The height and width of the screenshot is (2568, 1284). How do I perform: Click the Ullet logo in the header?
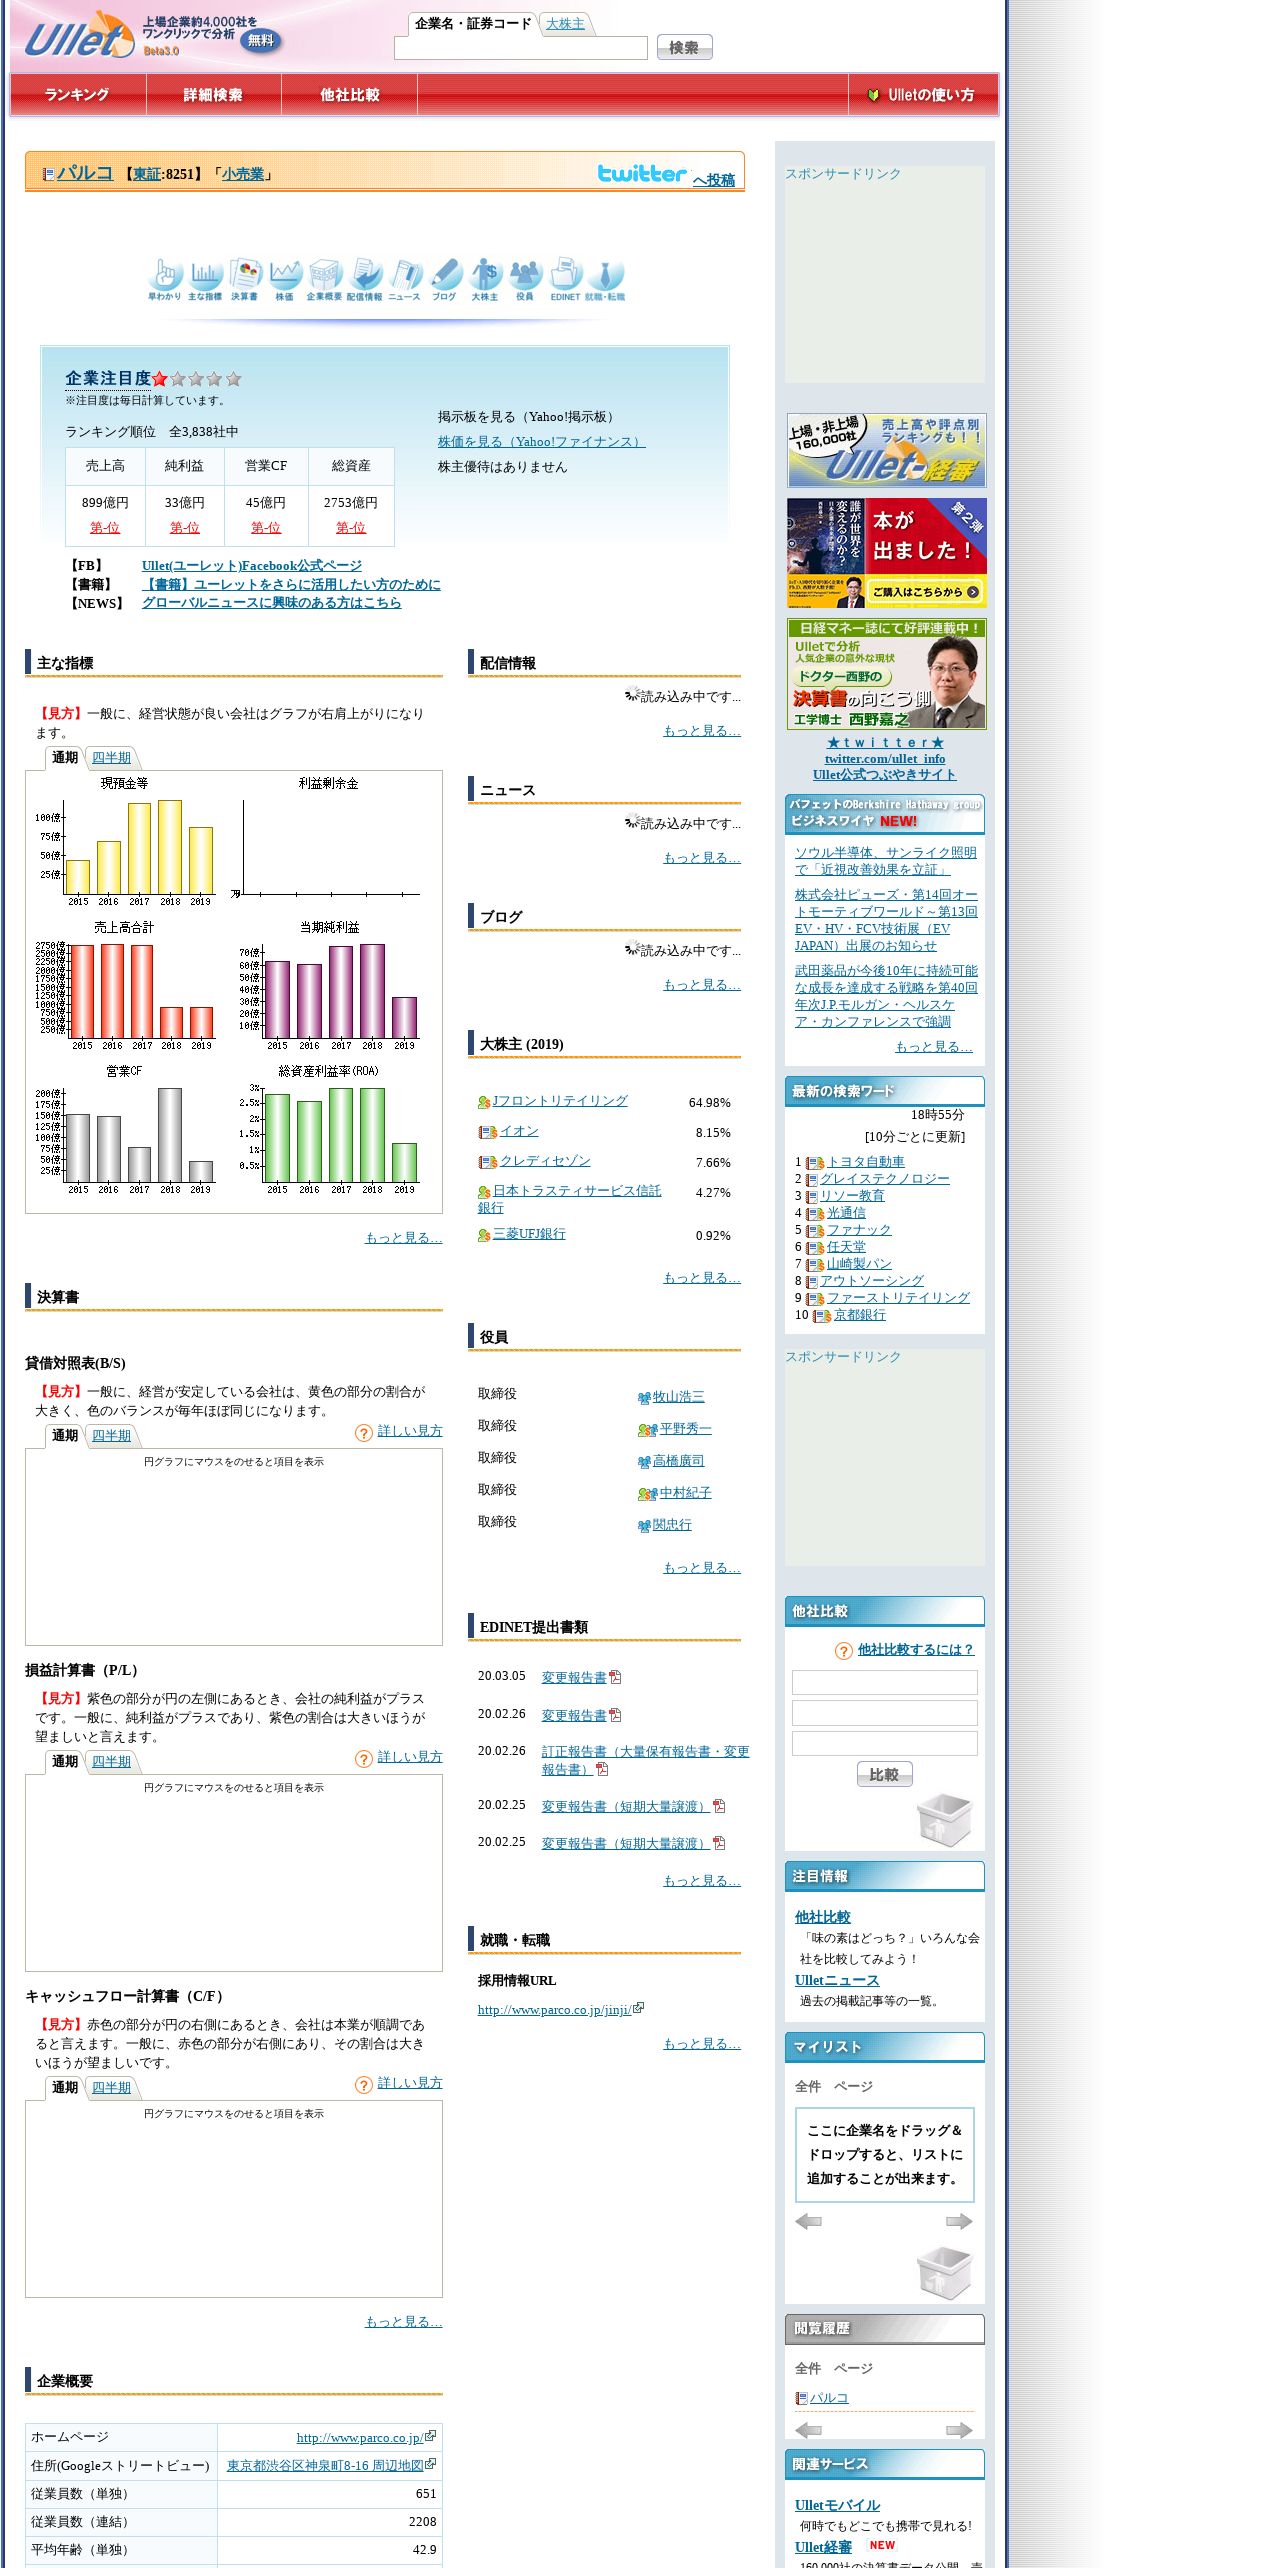[78, 36]
